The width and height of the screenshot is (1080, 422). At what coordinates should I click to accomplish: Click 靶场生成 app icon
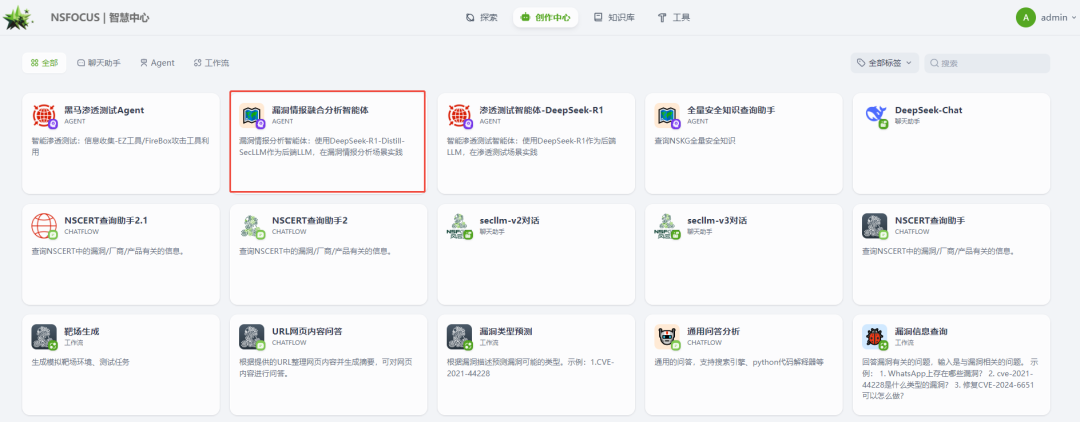[45, 337]
